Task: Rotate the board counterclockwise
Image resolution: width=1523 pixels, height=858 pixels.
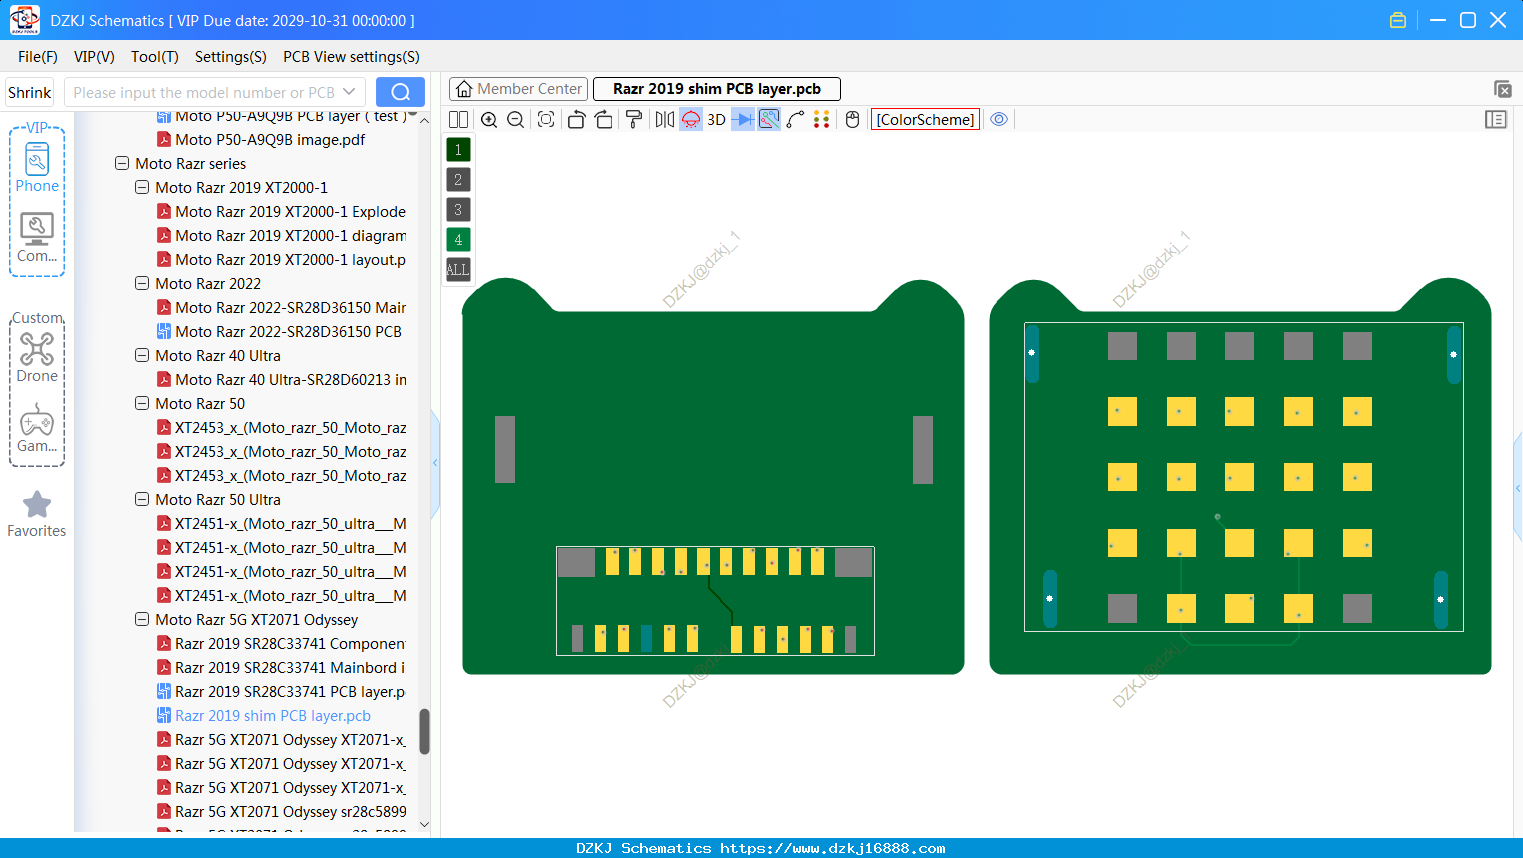Action: tap(576, 120)
